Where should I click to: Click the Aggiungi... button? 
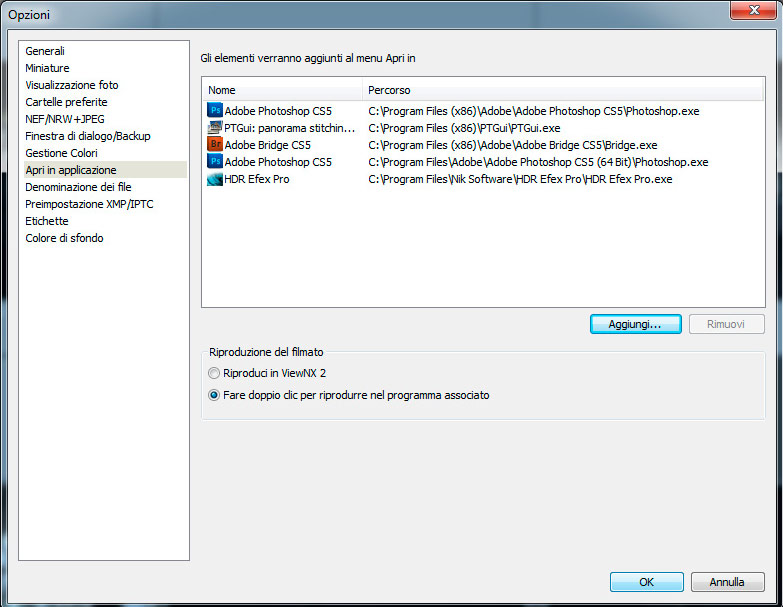coord(635,324)
